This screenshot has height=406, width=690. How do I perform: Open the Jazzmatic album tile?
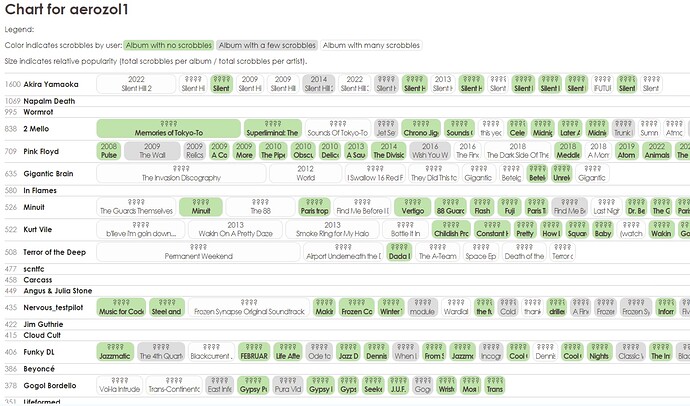coord(115,351)
